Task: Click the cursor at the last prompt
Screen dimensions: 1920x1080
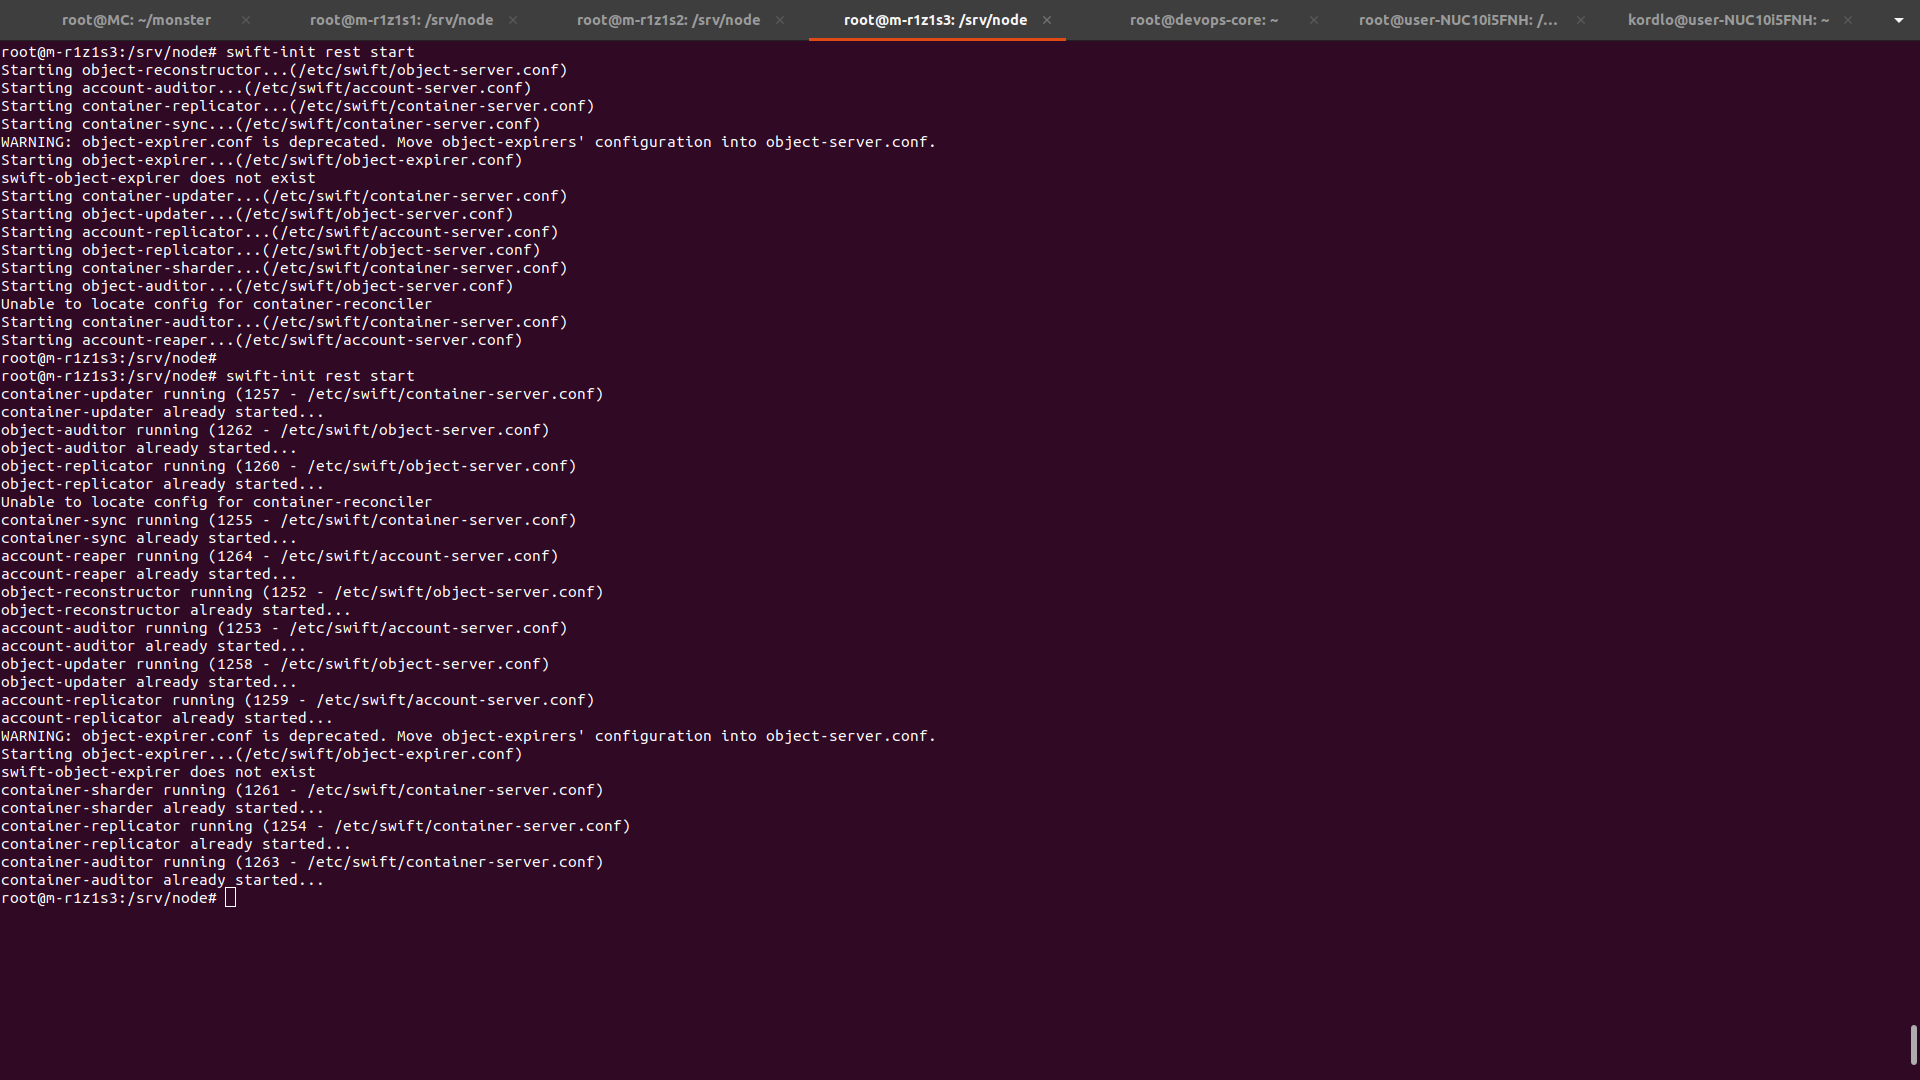Action: point(231,898)
